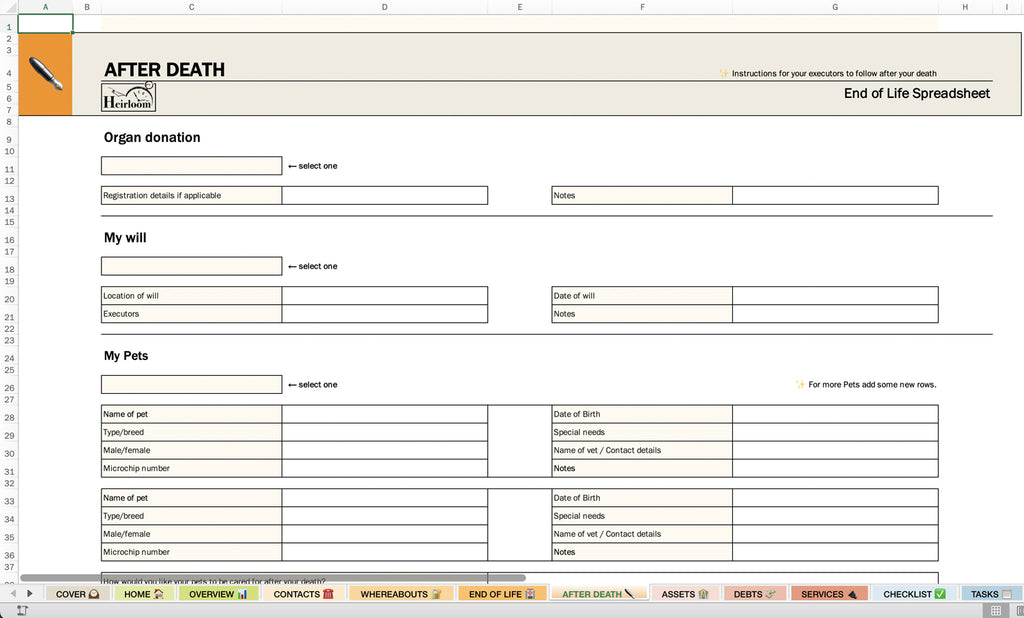Open the Organ donation select-one dropdown cell
Image resolution: width=1024 pixels, height=618 pixels.
[x=190, y=166]
